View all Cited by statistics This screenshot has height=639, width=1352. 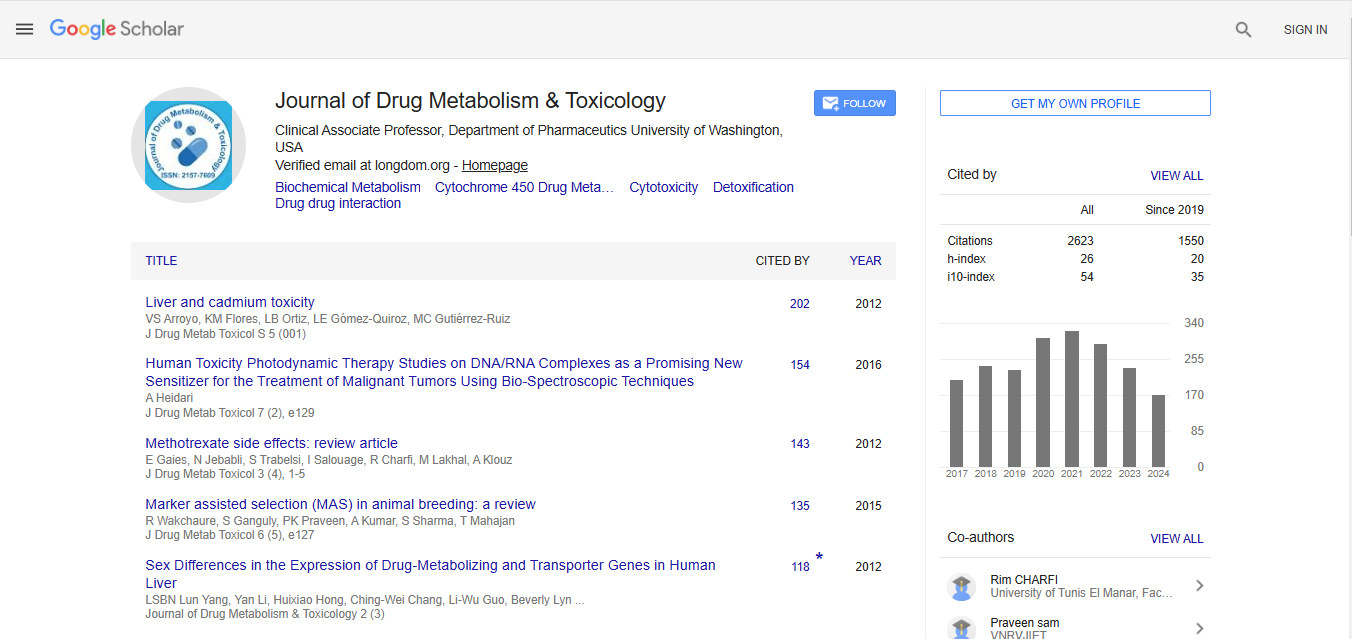pyautogui.click(x=1176, y=175)
